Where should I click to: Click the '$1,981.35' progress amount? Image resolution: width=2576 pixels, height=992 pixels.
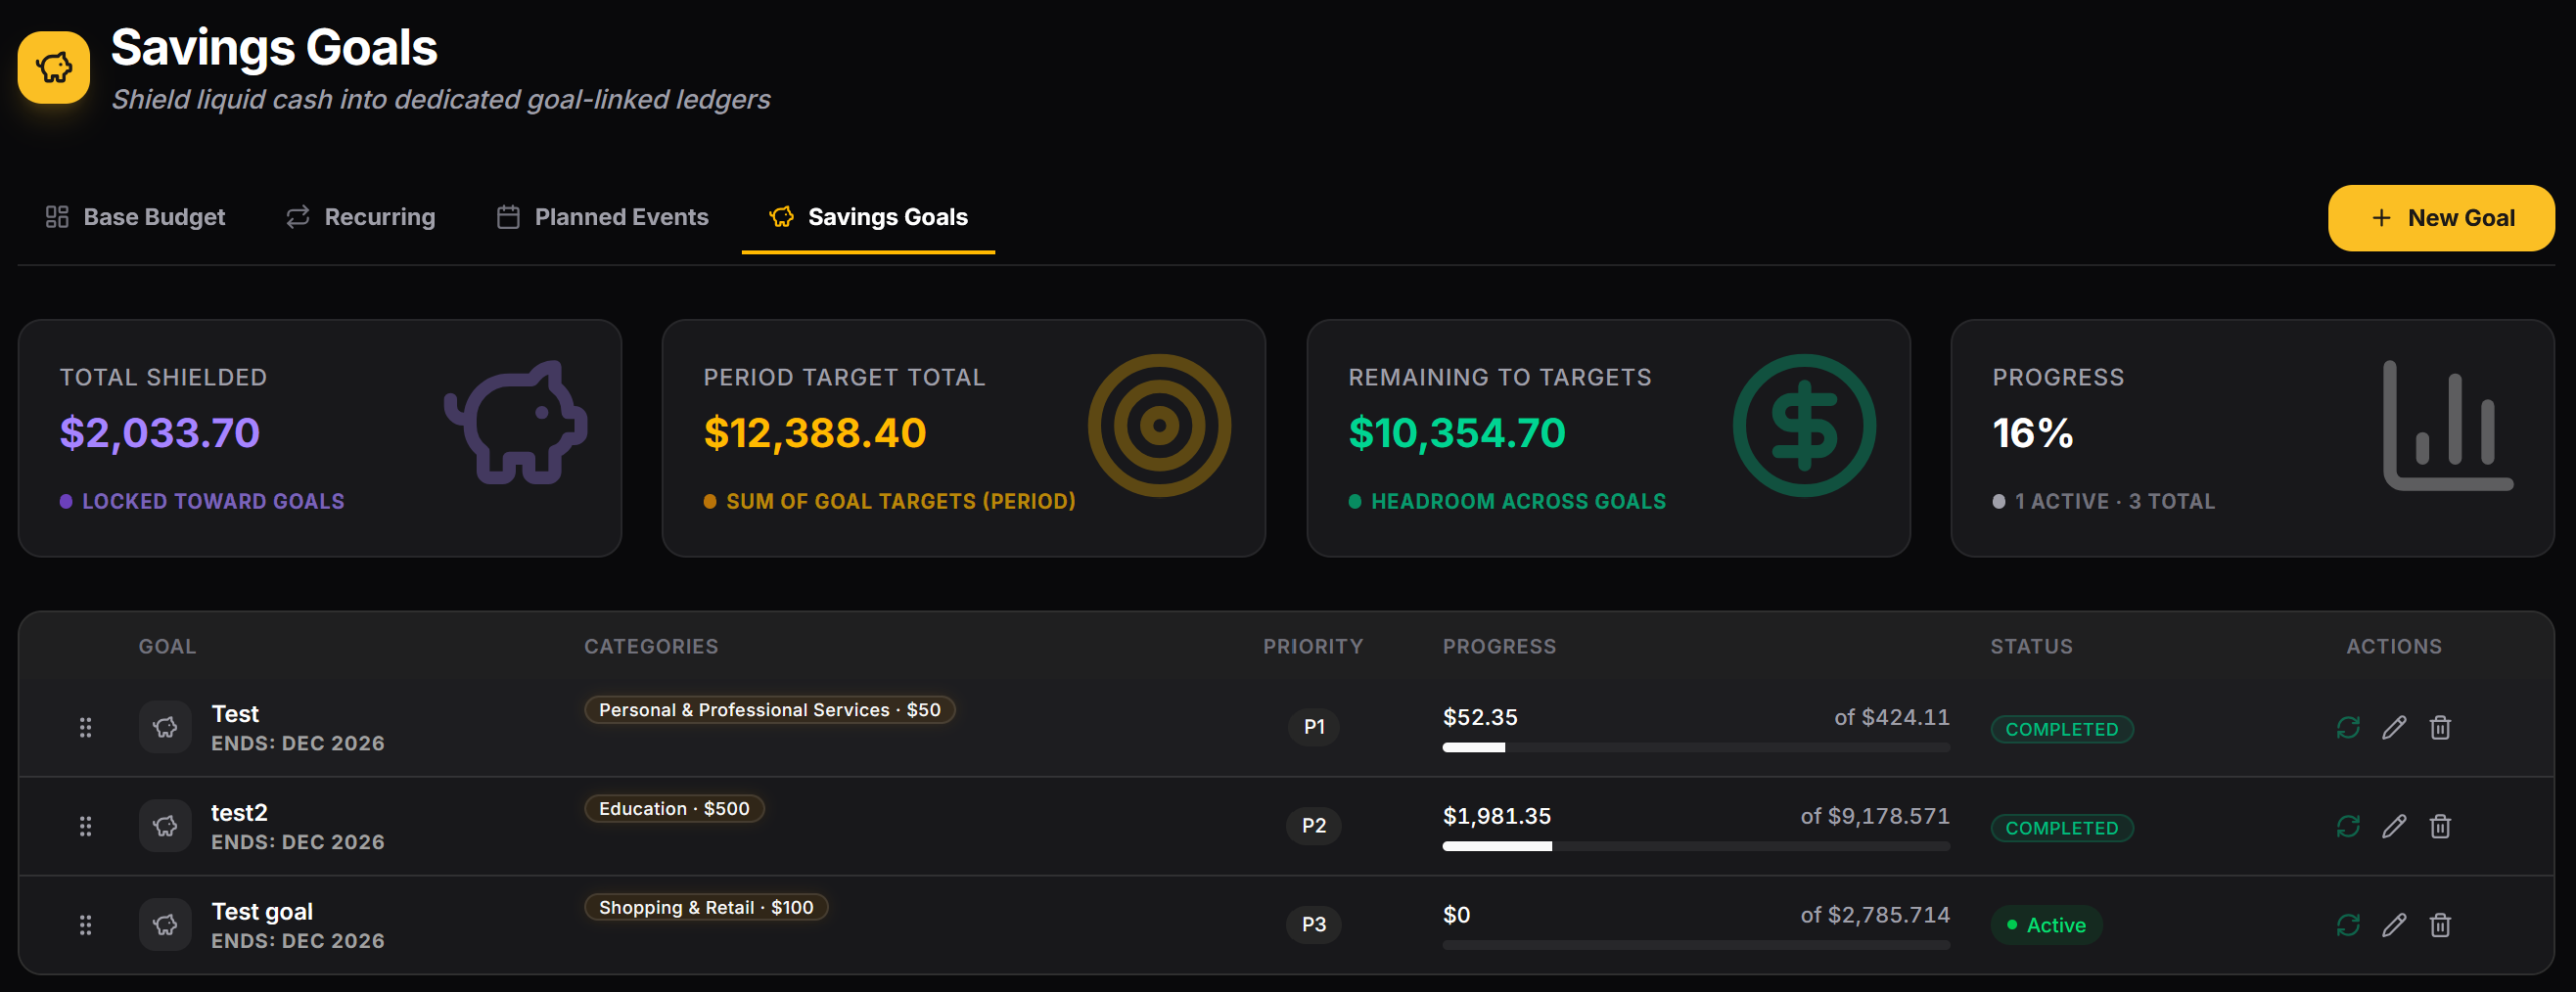[1496, 816]
